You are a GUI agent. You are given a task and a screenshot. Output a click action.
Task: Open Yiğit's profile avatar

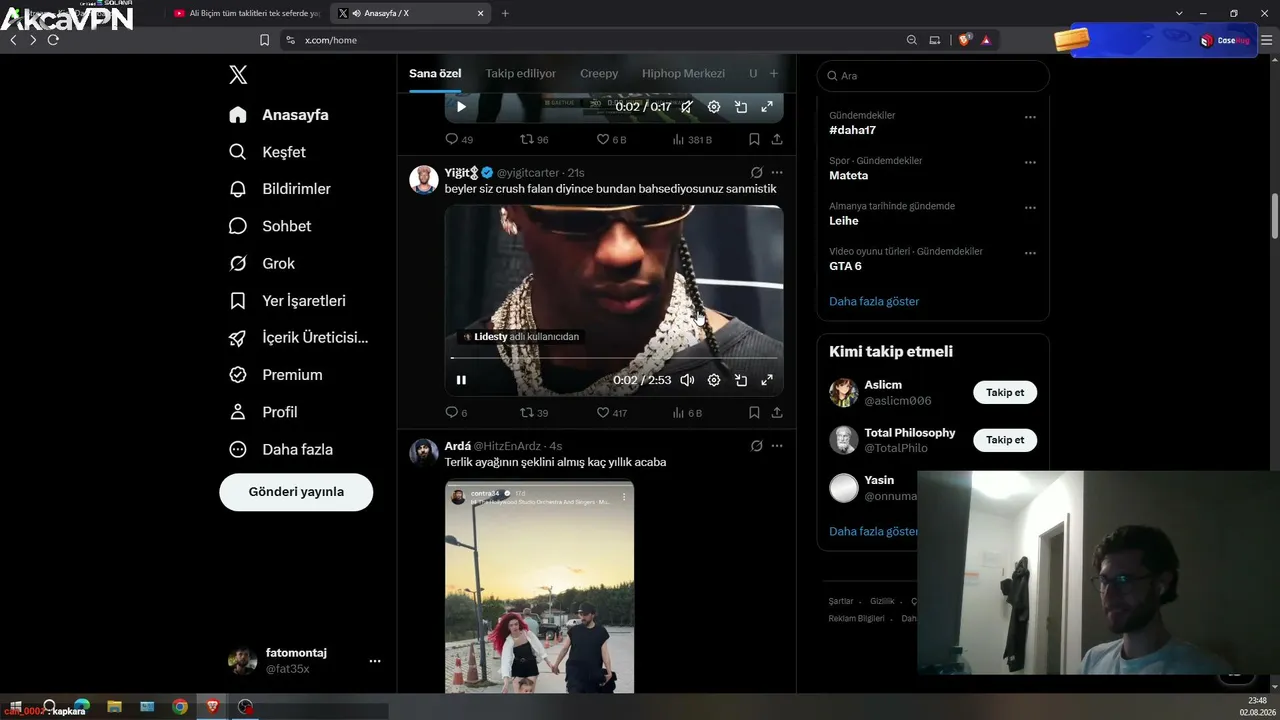[424, 180]
